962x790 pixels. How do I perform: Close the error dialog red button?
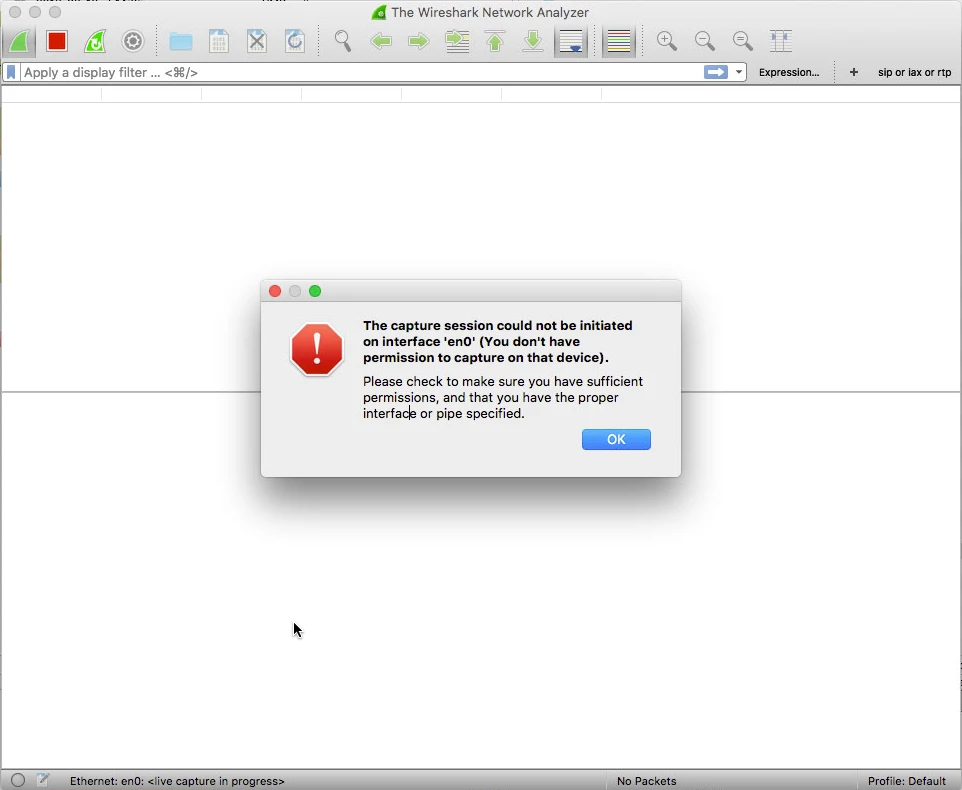click(x=275, y=291)
